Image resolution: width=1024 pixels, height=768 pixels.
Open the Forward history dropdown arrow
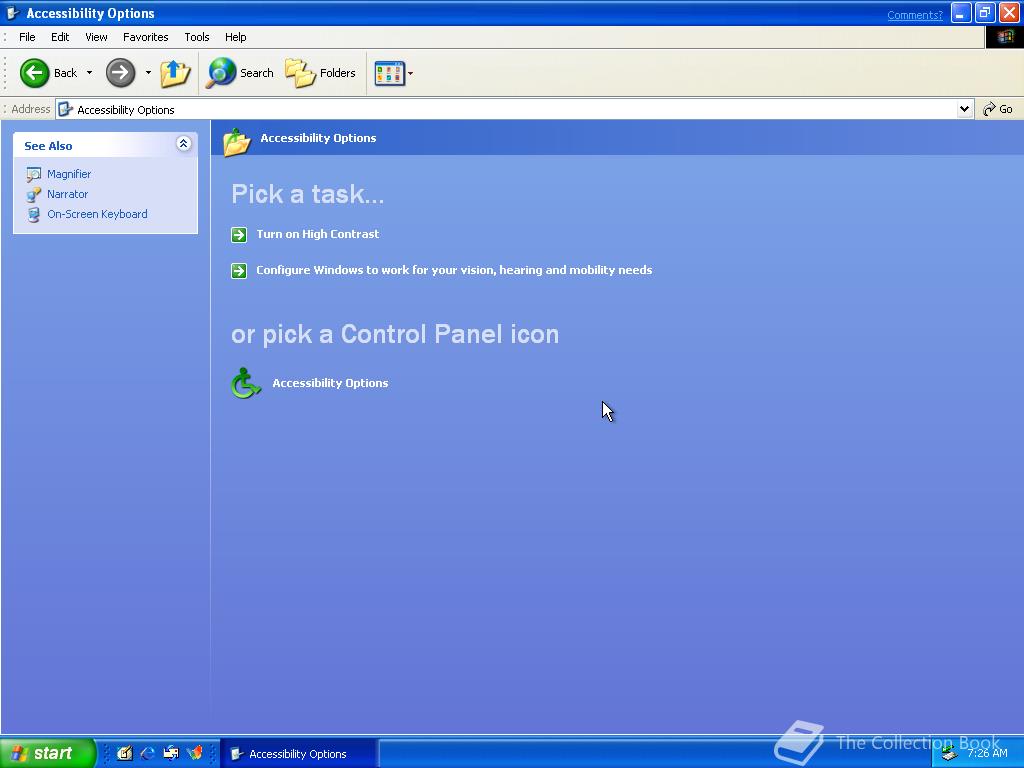(x=148, y=72)
